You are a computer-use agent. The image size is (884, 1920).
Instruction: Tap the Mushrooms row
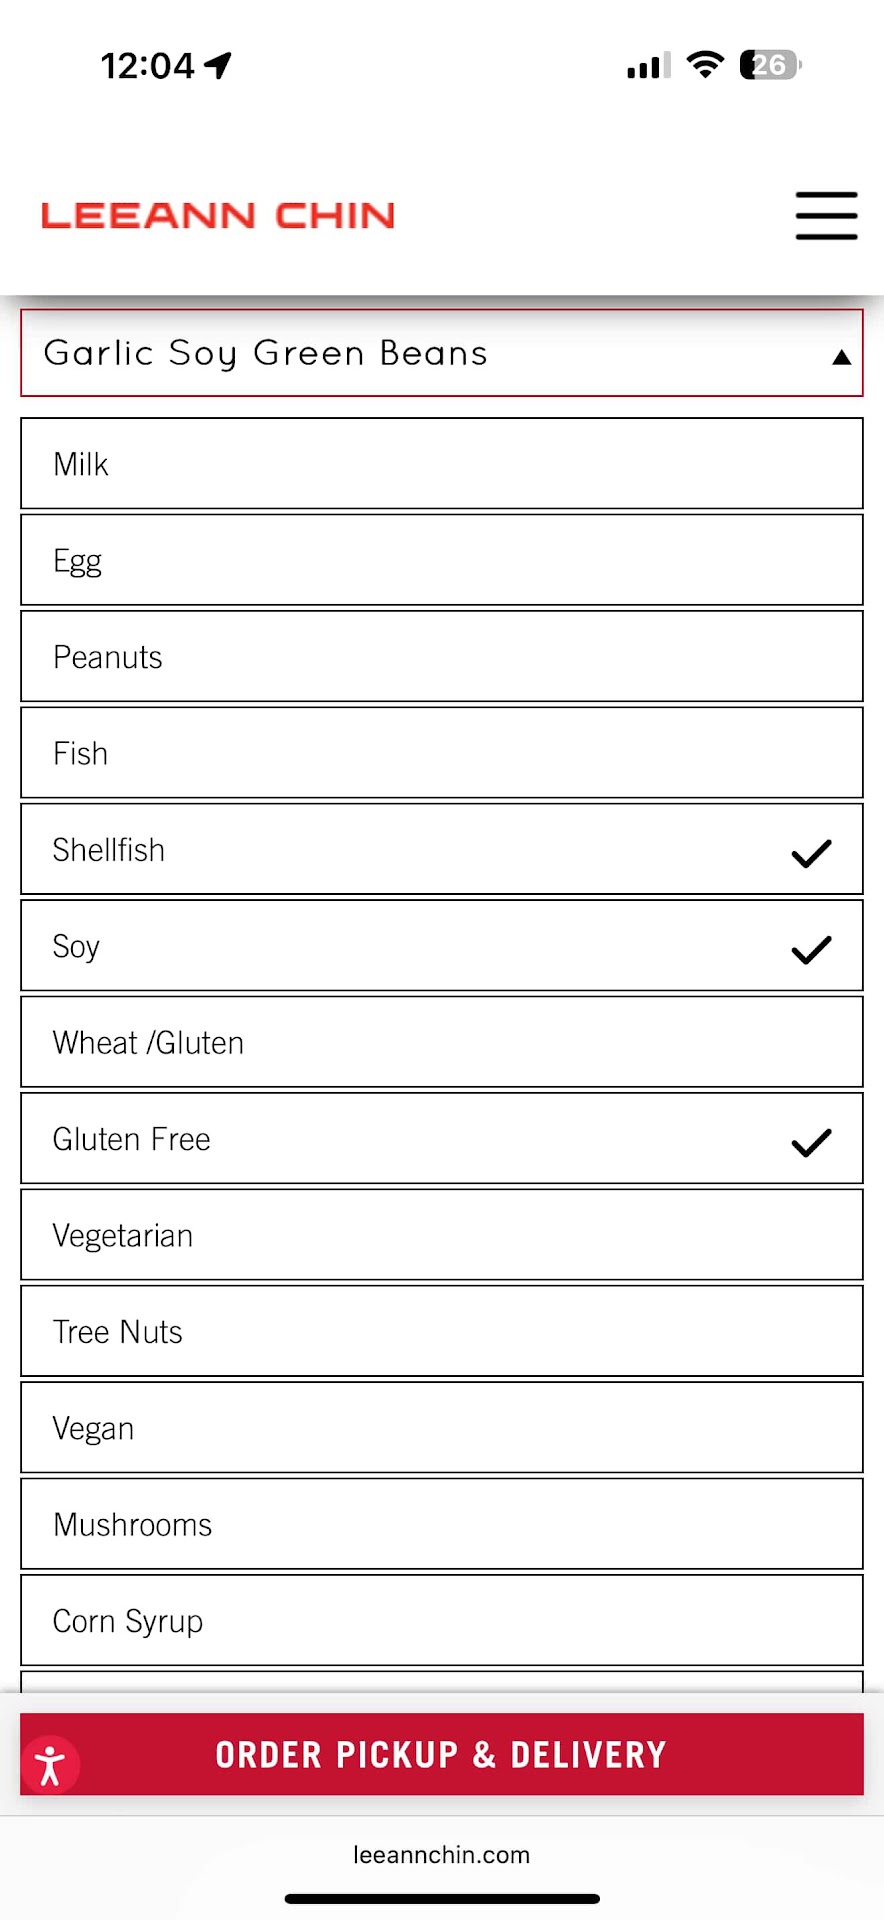click(441, 1524)
